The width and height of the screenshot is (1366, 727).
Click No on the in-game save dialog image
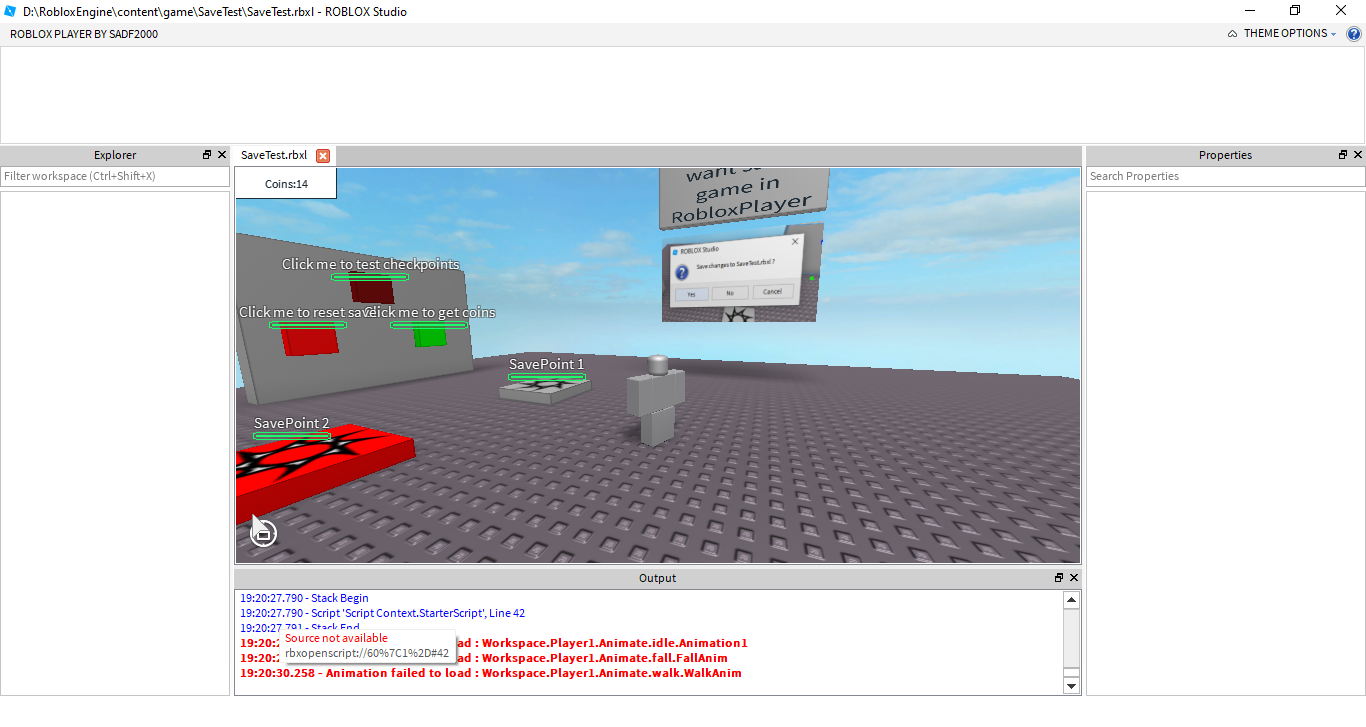coord(730,293)
